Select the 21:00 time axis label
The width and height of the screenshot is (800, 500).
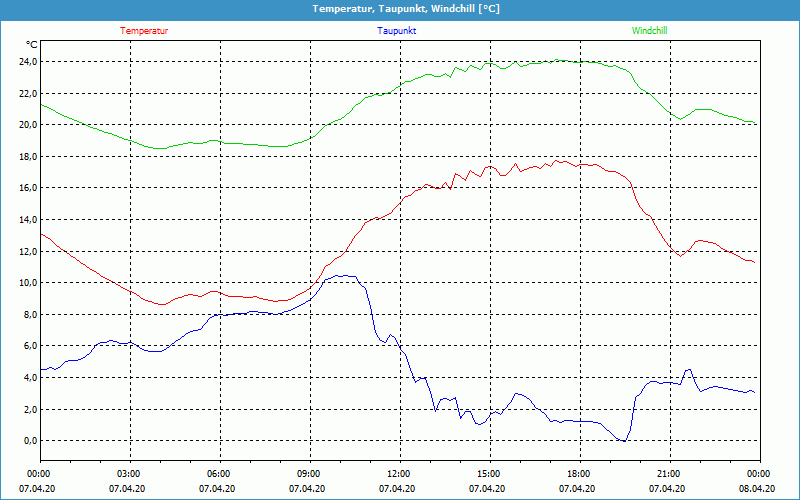(x=668, y=474)
